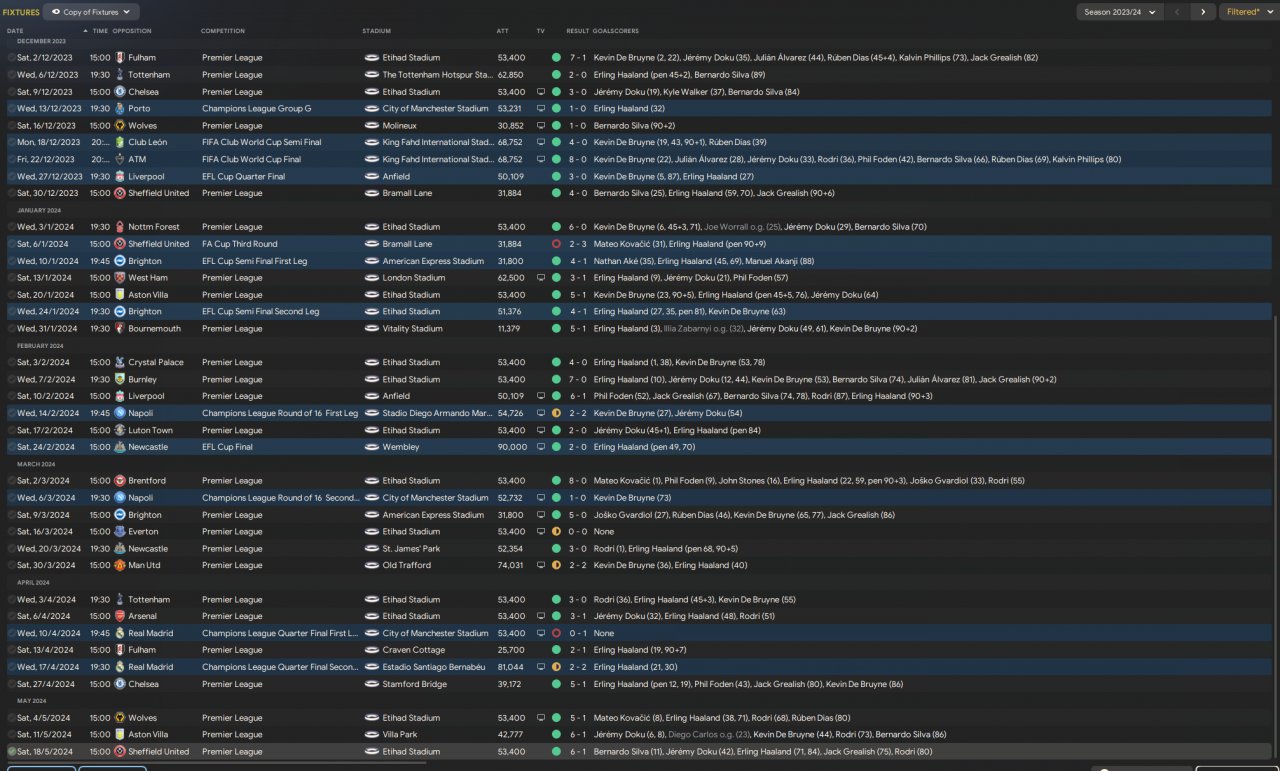Toggle the tick for Wed, 3/1/2024 fixture
The image size is (1280, 771).
point(12,227)
